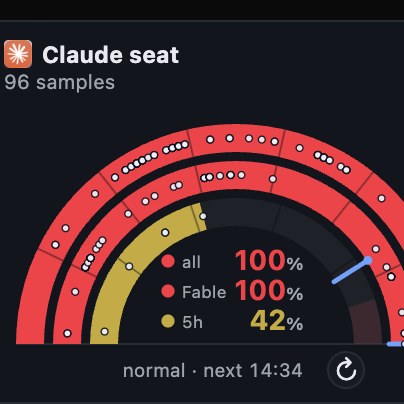Click the '96 samples' text

tap(60, 82)
